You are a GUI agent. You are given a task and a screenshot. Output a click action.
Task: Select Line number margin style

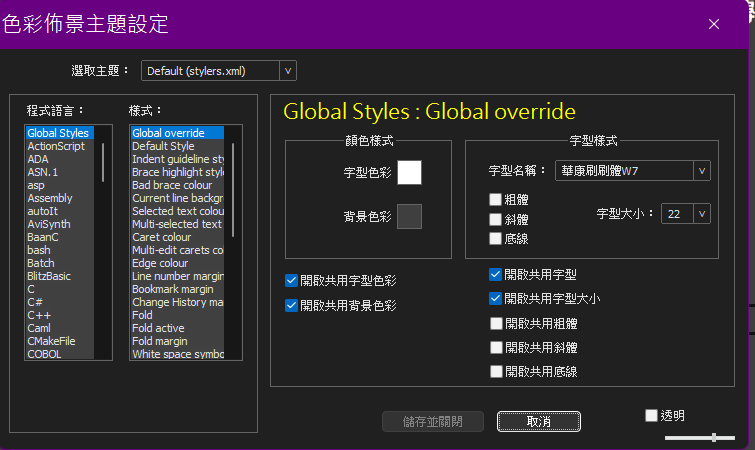coord(177,276)
